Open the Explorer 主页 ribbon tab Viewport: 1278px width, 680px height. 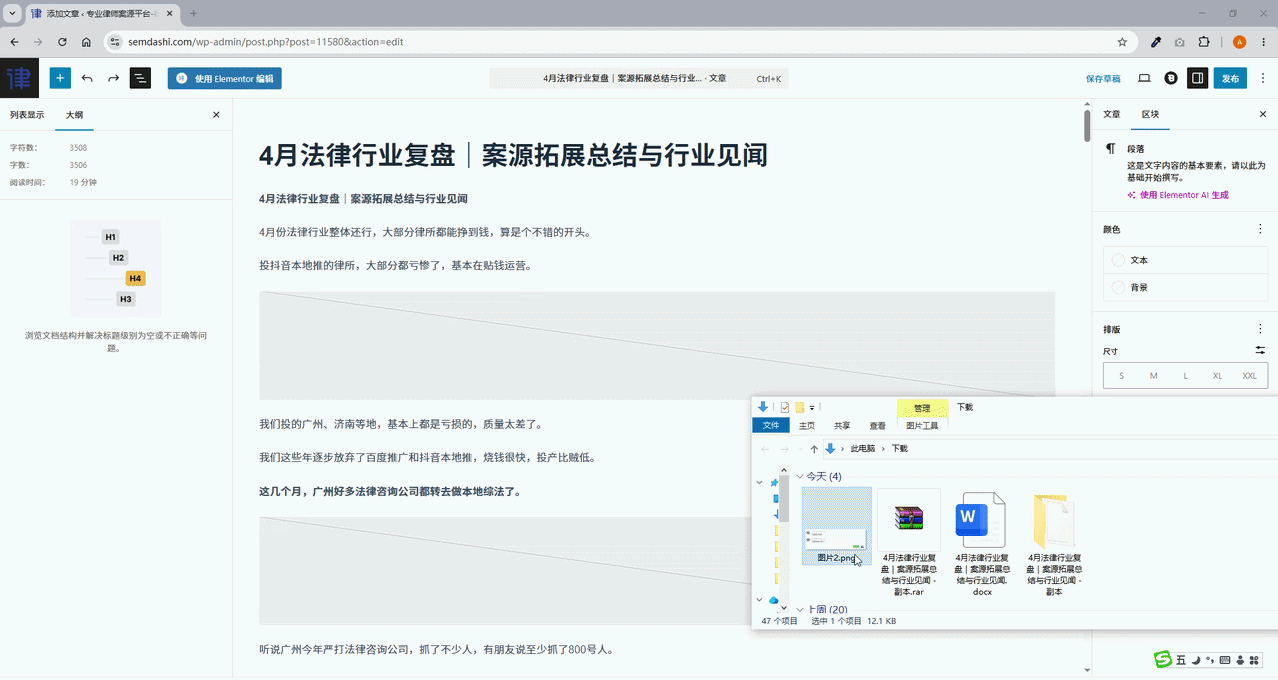pos(806,425)
